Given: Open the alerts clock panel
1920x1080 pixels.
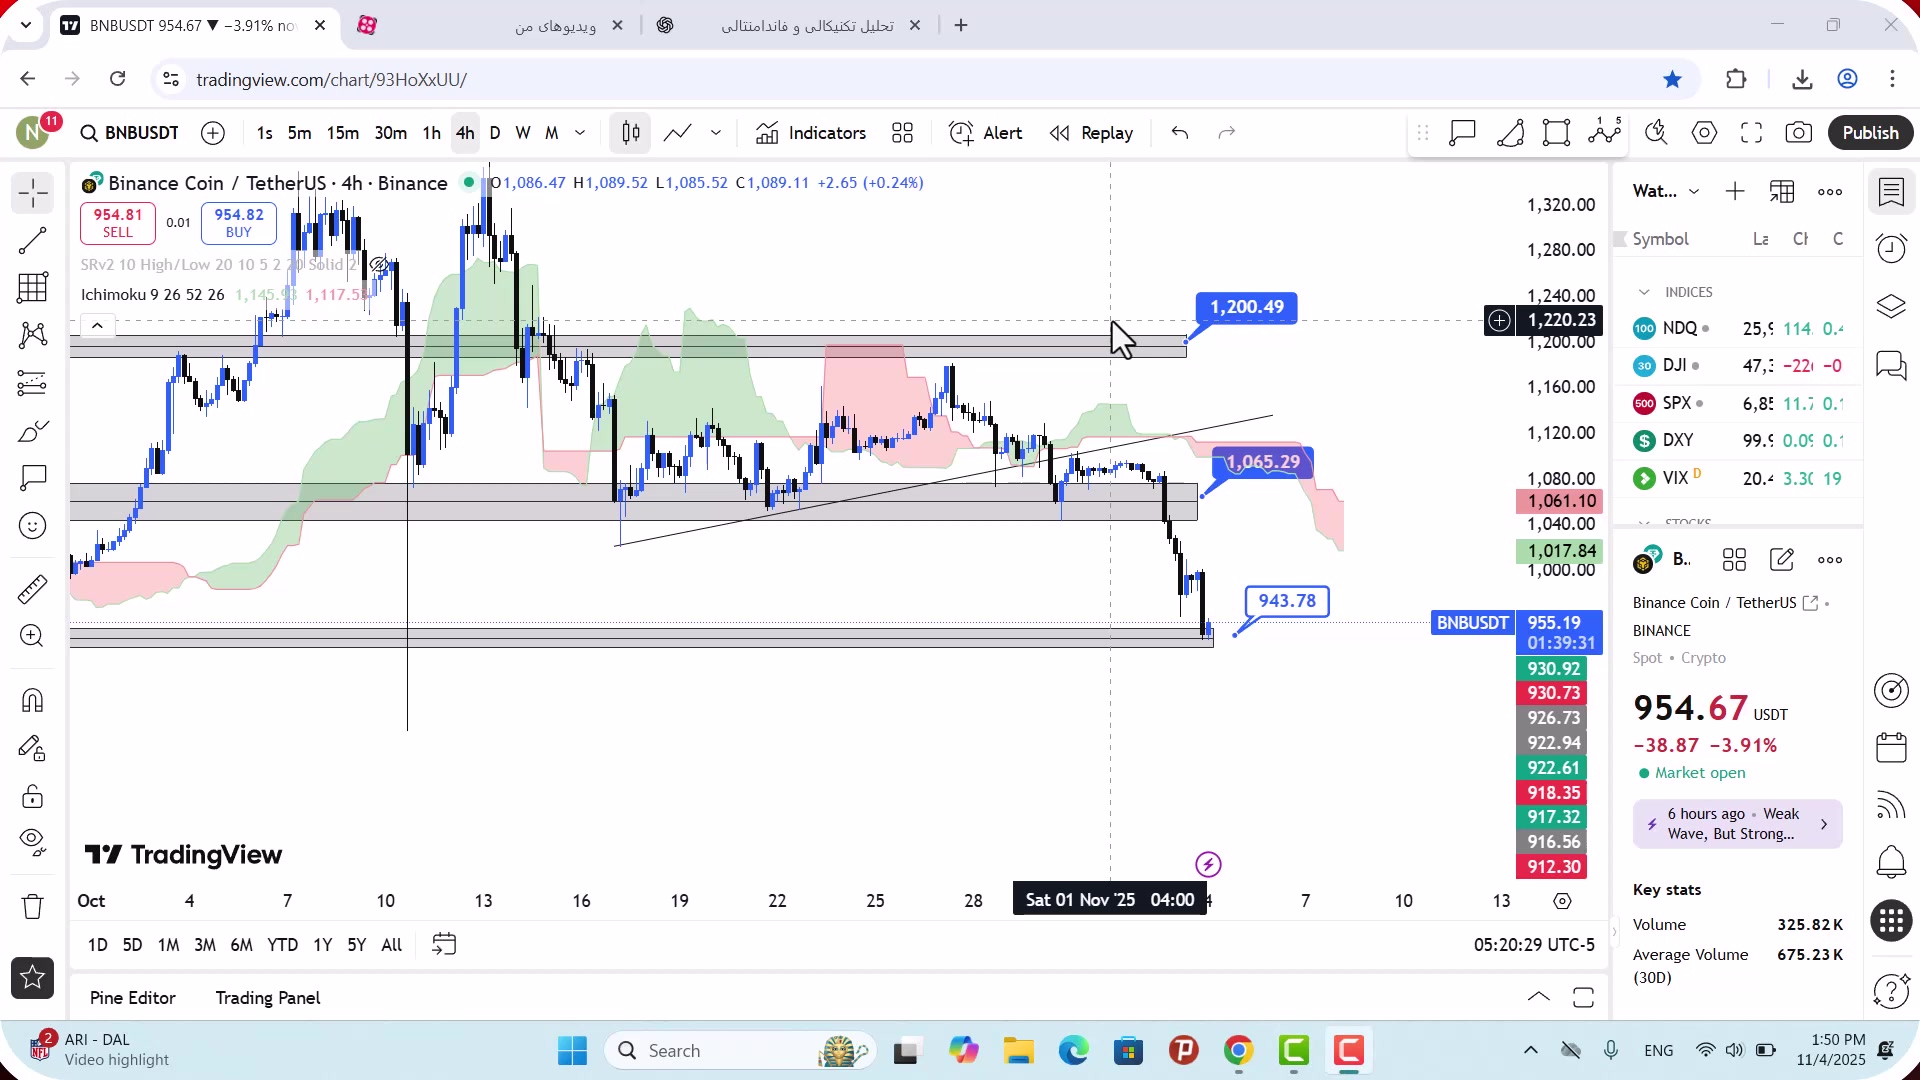Looking at the screenshot, I should (1891, 248).
